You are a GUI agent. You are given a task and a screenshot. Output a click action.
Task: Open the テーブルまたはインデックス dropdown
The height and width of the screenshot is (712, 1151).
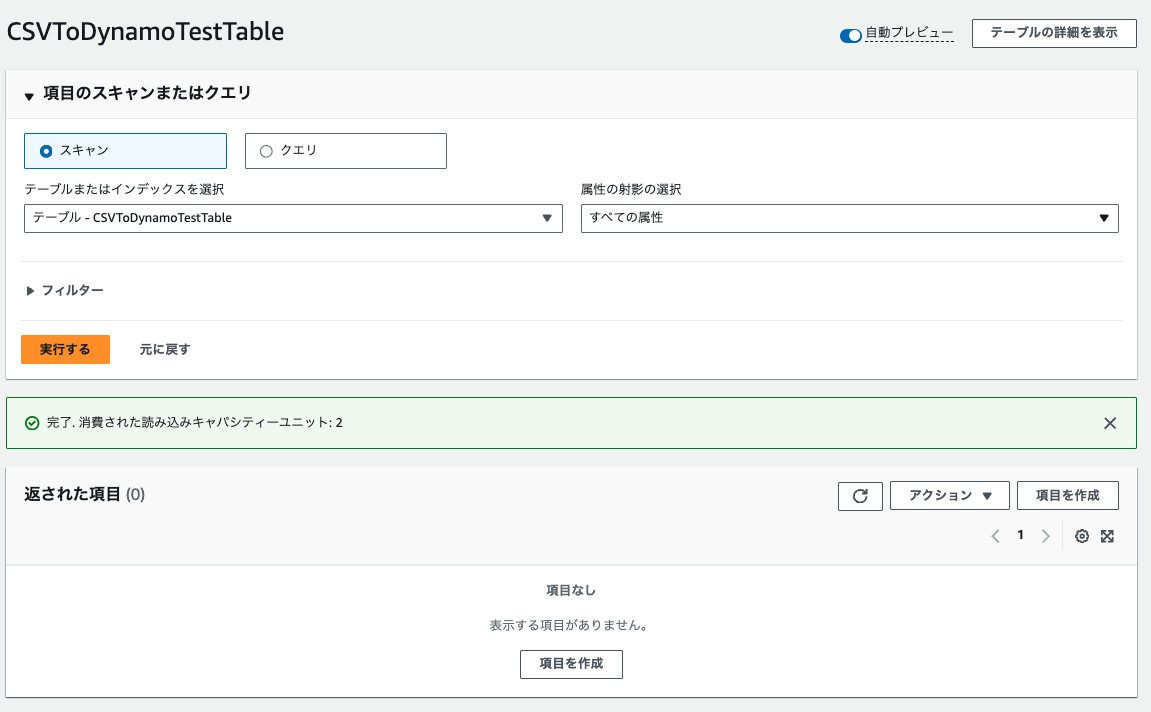click(293, 217)
